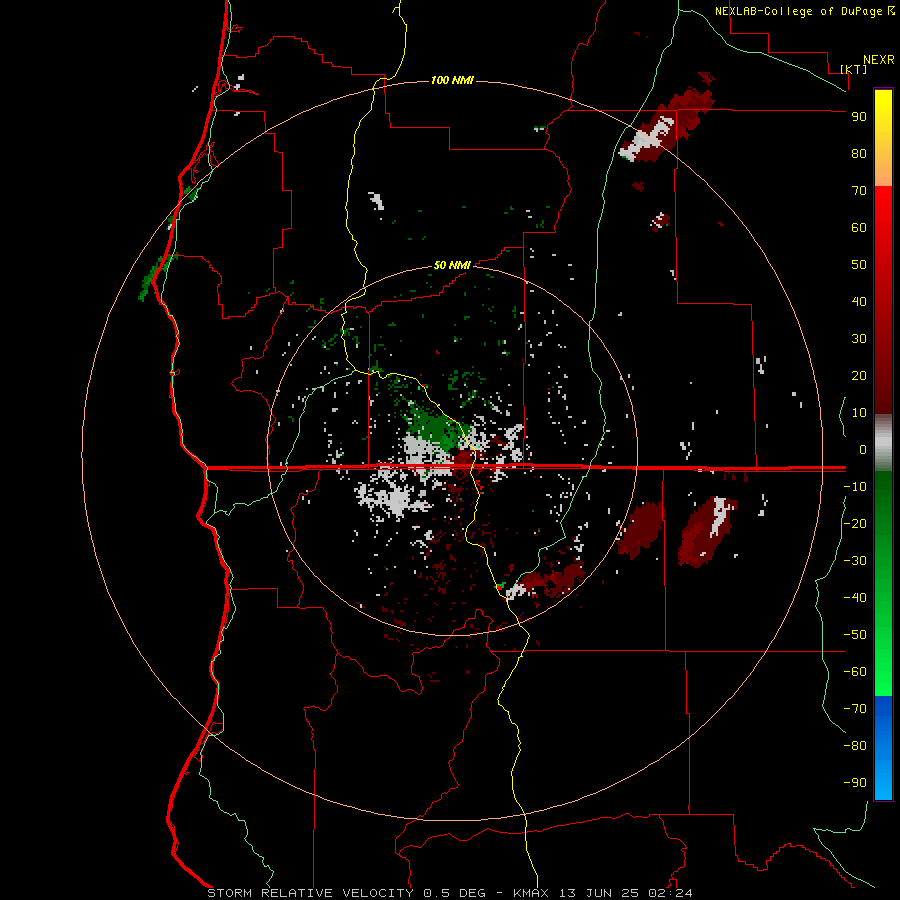
Task: Click the 0 value on velocity scale
Action: point(863,449)
